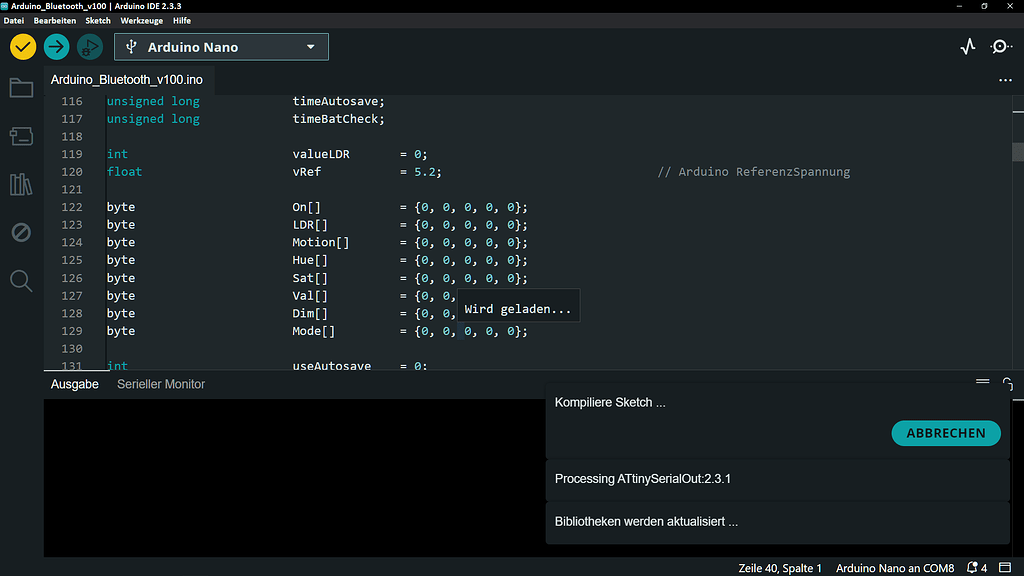Open the Serial Monitor magnifier icon
1024x576 pixels.
pos(1001,46)
